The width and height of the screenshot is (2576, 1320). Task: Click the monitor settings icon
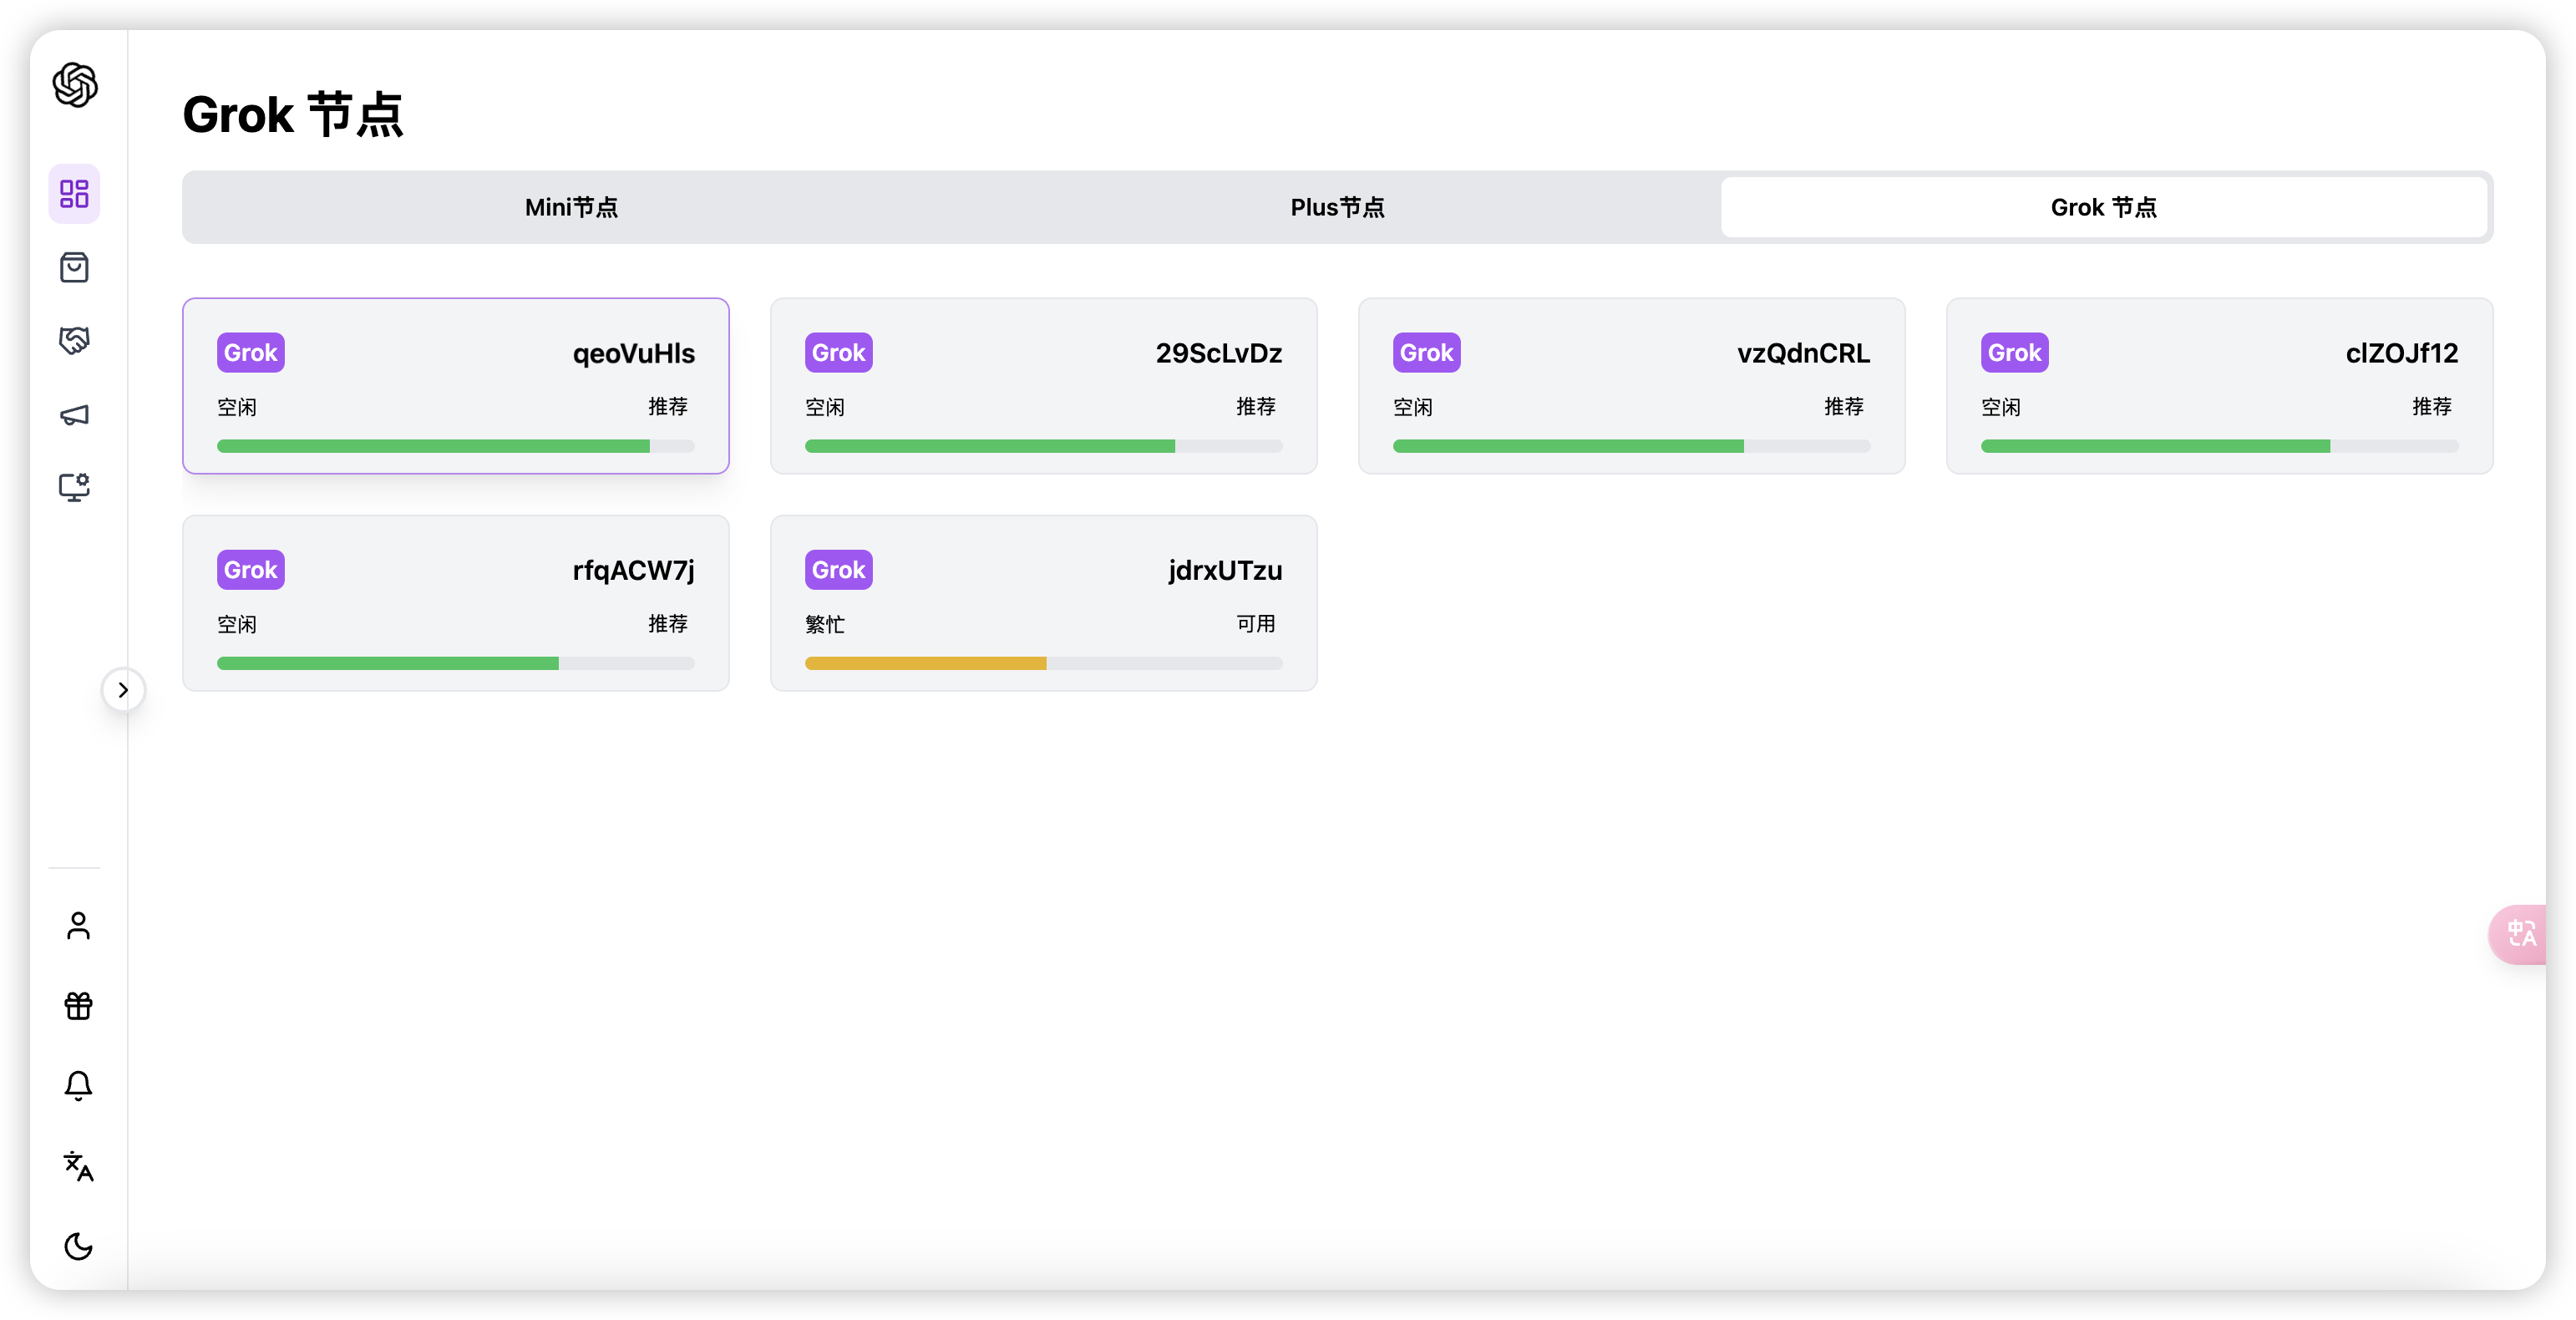click(75, 487)
